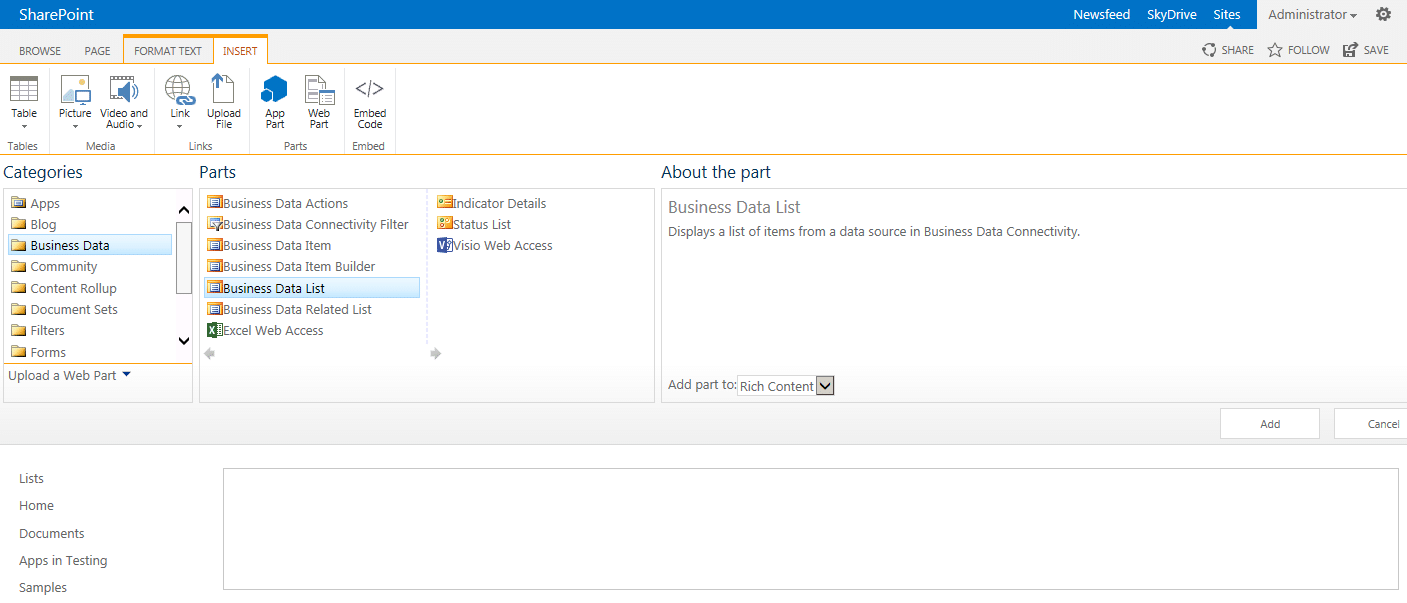Open Newsfeed in top bar

pyautogui.click(x=1101, y=14)
